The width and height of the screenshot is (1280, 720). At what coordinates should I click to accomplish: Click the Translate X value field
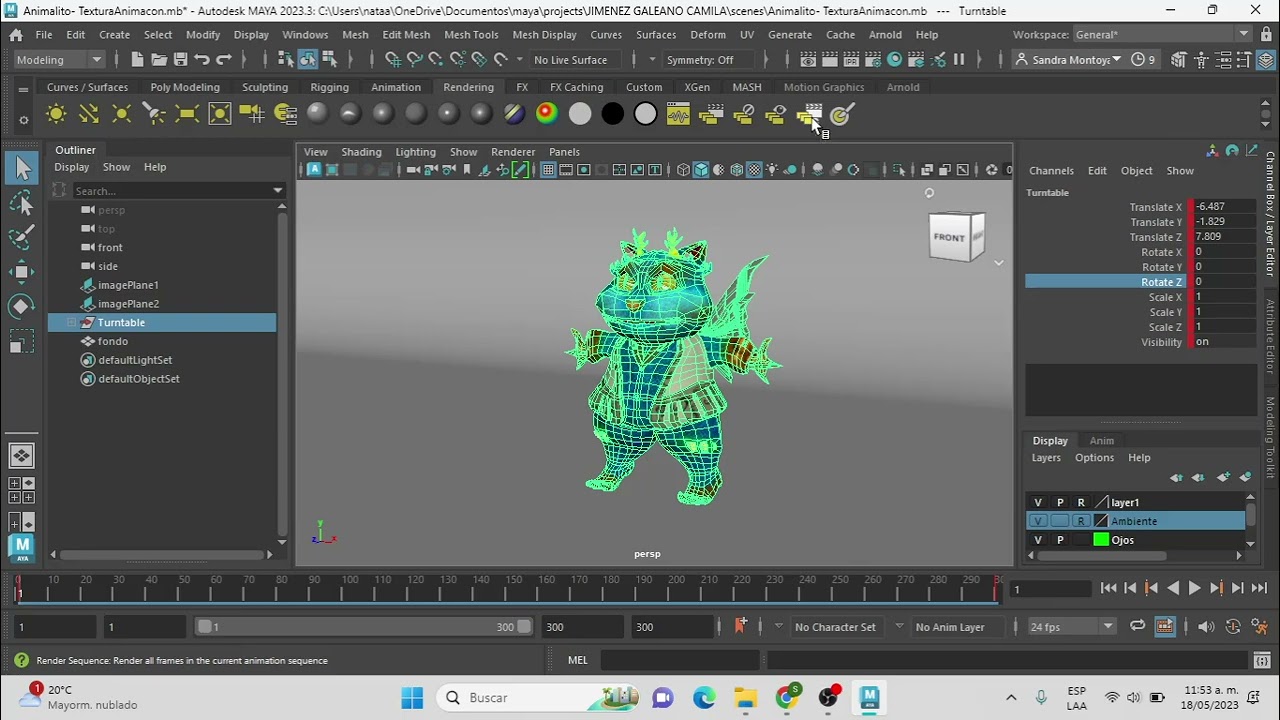(1223, 207)
